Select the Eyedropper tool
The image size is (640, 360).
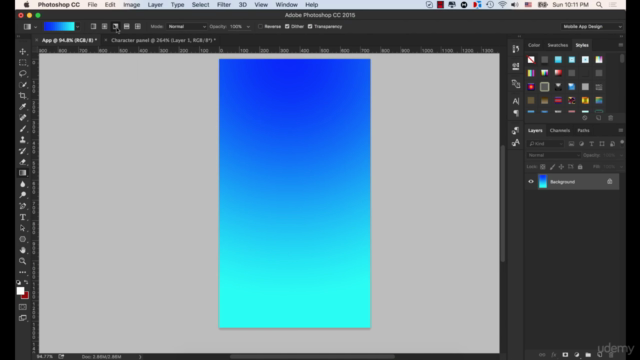tap(22, 107)
